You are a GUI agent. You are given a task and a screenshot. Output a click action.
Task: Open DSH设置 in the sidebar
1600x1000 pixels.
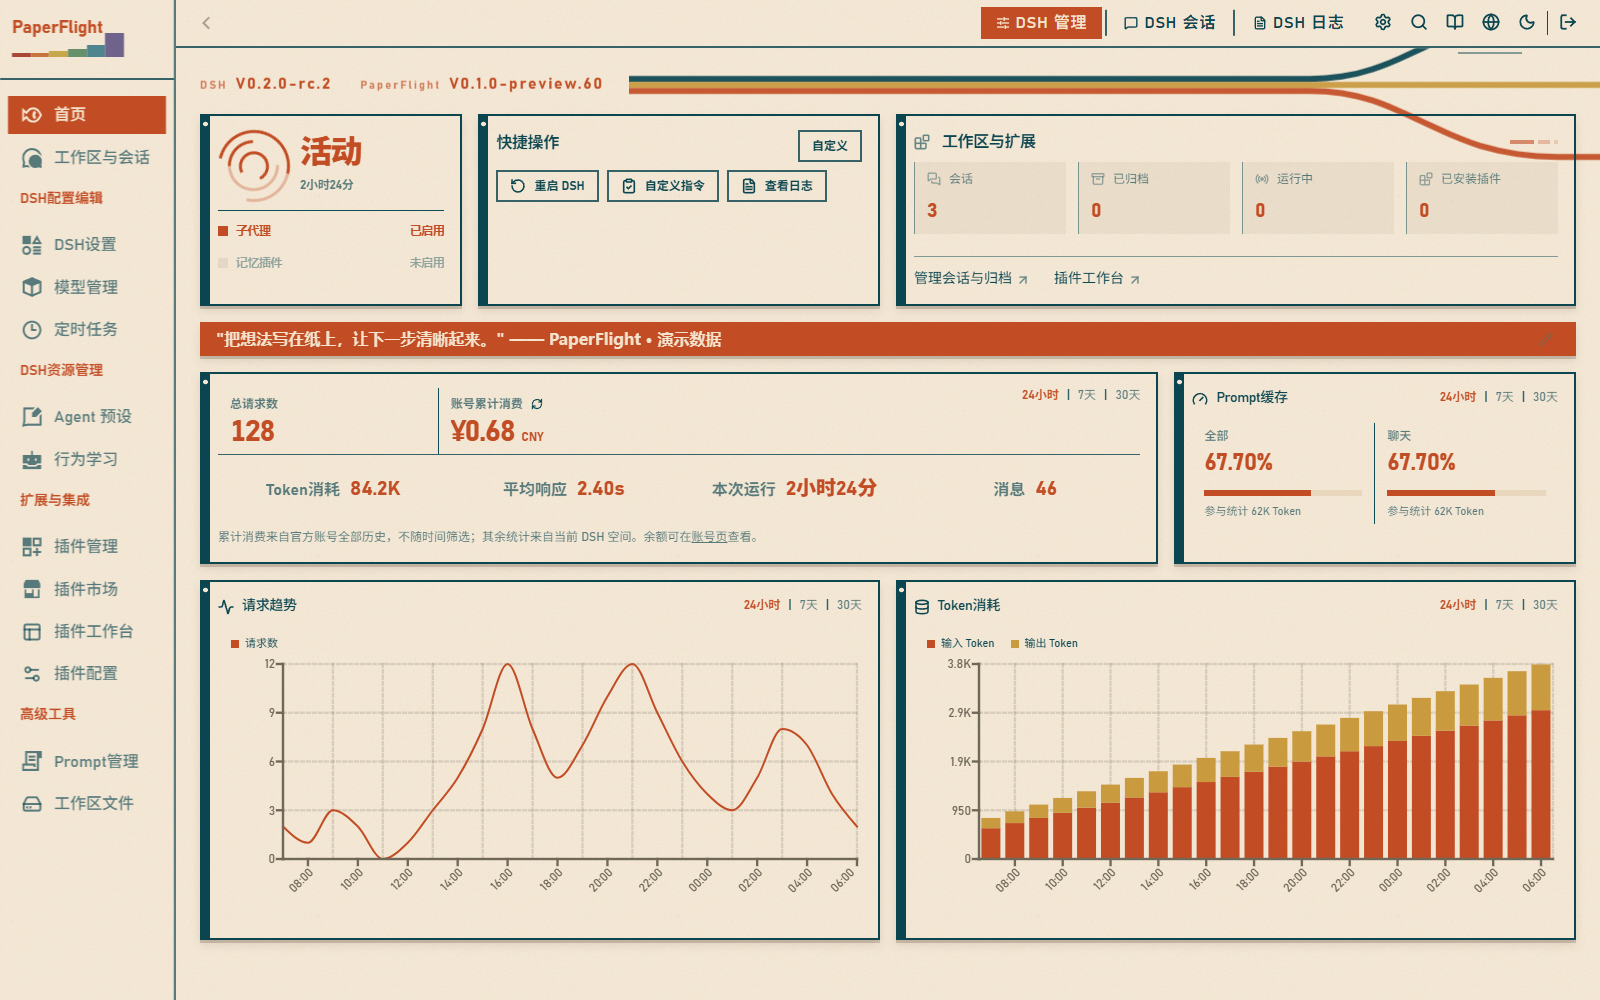pyautogui.click(x=86, y=244)
